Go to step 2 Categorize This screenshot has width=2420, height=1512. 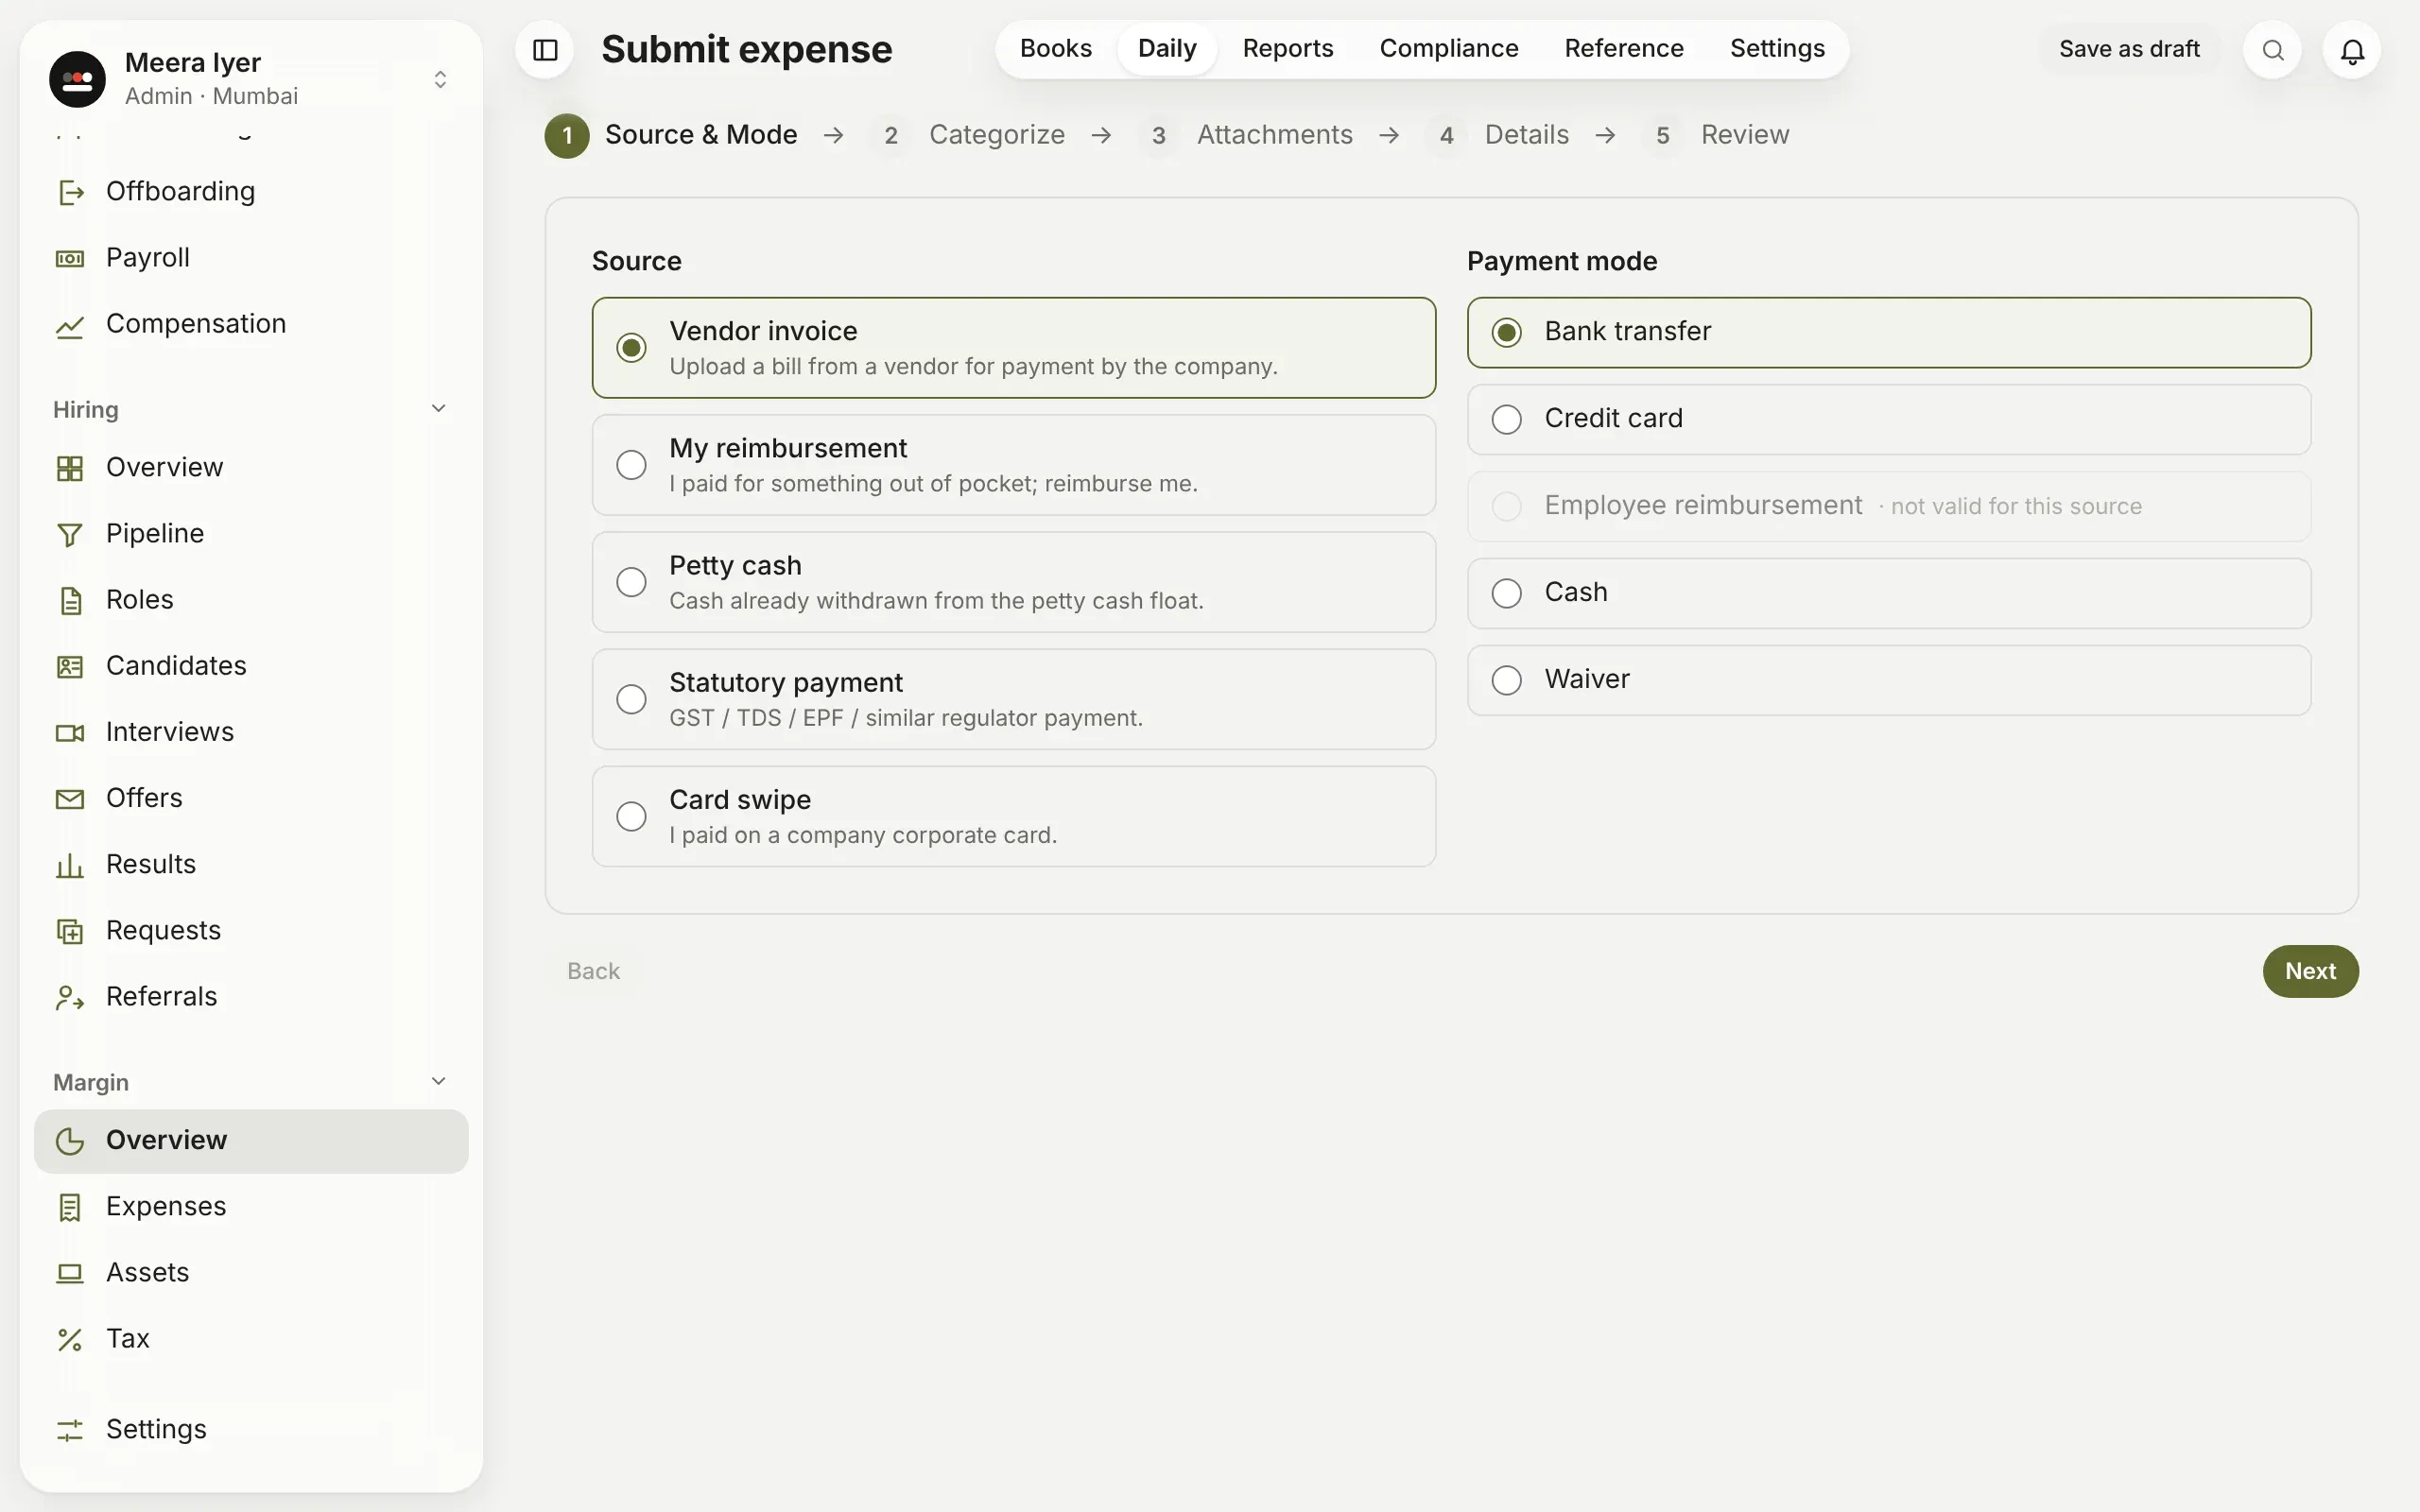click(968, 135)
